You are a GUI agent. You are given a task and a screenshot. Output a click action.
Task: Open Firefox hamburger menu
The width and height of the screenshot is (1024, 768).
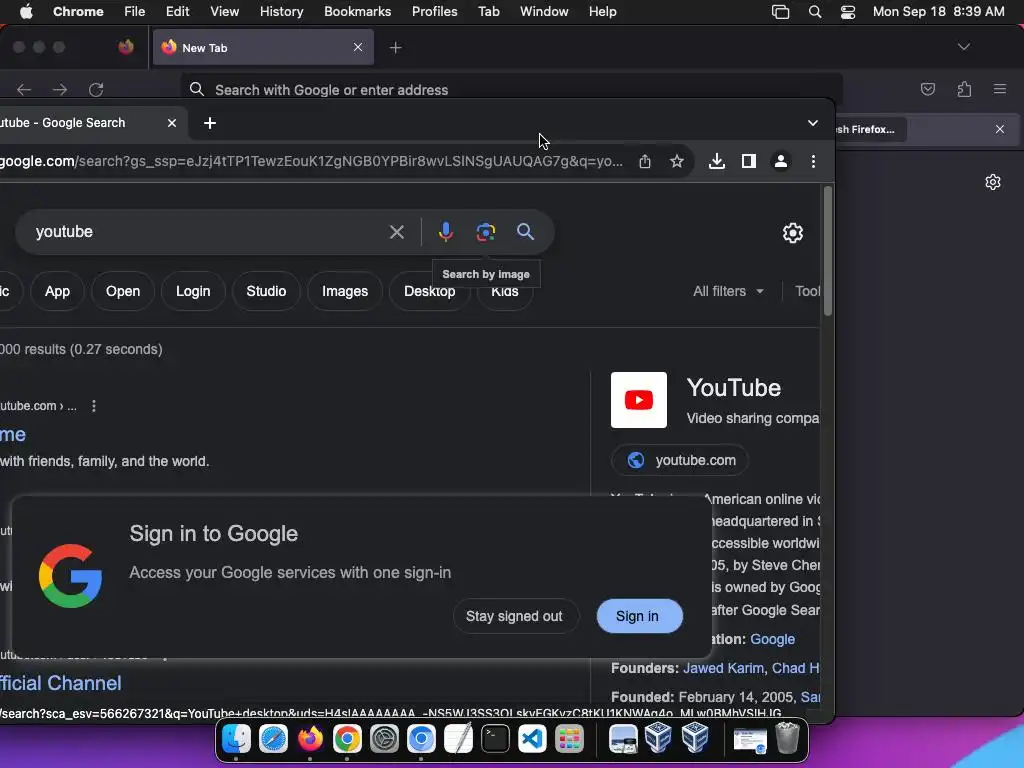pos(1000,89)
